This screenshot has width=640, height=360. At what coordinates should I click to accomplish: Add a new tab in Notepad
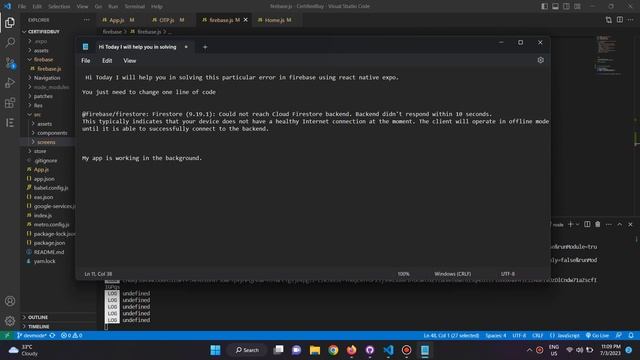205,47
